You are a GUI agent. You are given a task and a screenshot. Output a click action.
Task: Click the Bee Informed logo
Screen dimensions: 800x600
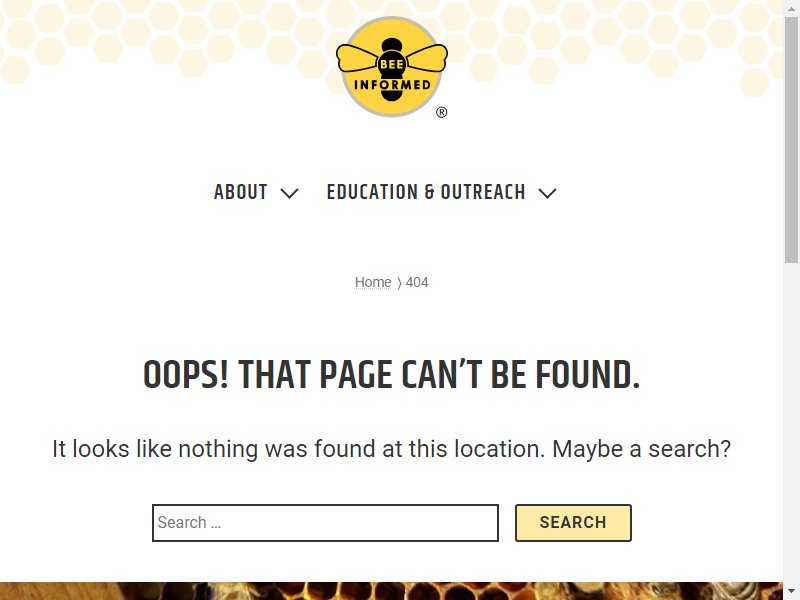391,67
